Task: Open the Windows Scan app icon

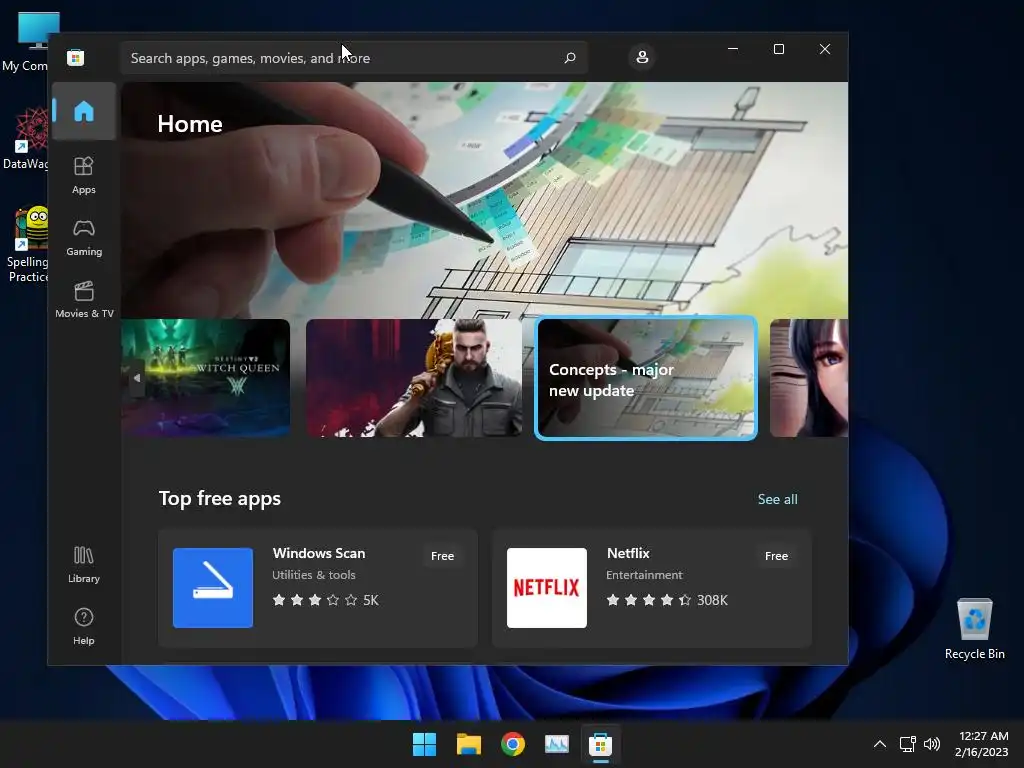Action: [x=213, y=588]
